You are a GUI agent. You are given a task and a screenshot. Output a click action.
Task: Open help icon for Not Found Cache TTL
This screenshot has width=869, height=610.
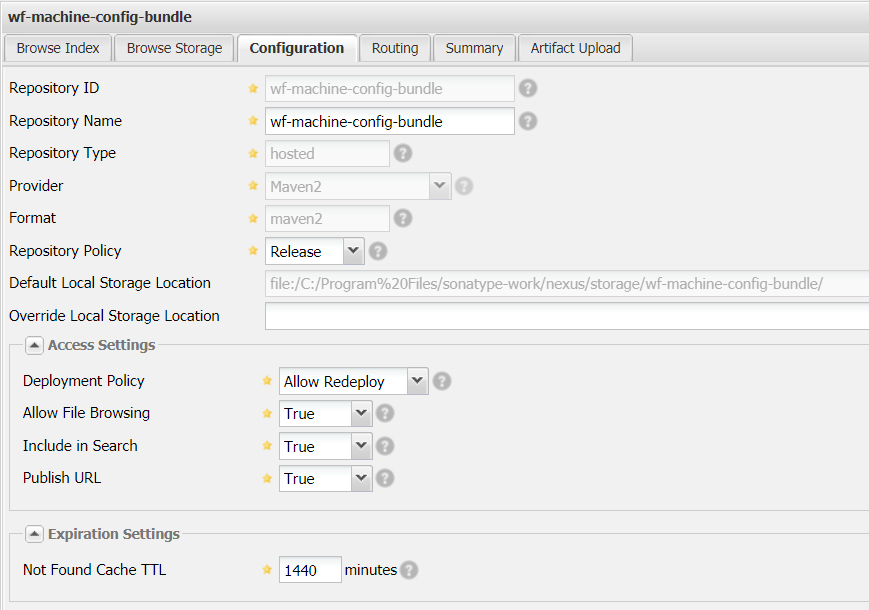(409, 570)
